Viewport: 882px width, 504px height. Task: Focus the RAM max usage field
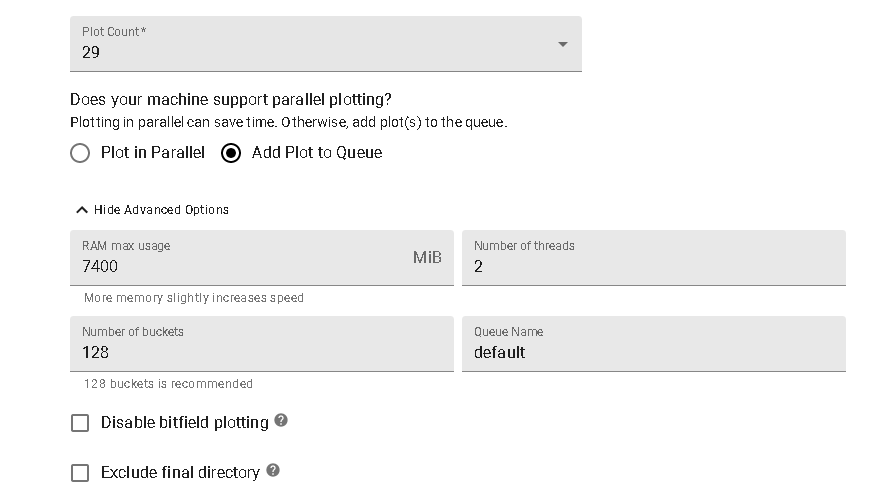(x=240, y=266)
